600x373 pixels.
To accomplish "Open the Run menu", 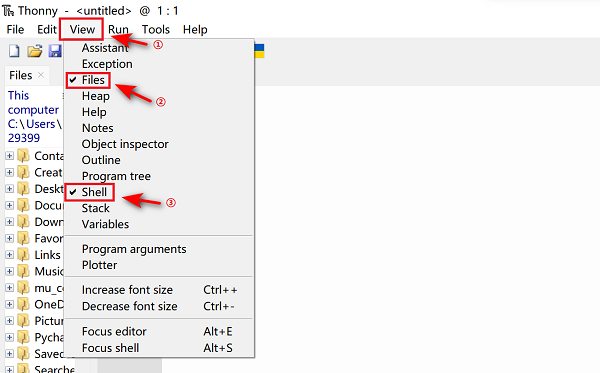I will [118, 29].
